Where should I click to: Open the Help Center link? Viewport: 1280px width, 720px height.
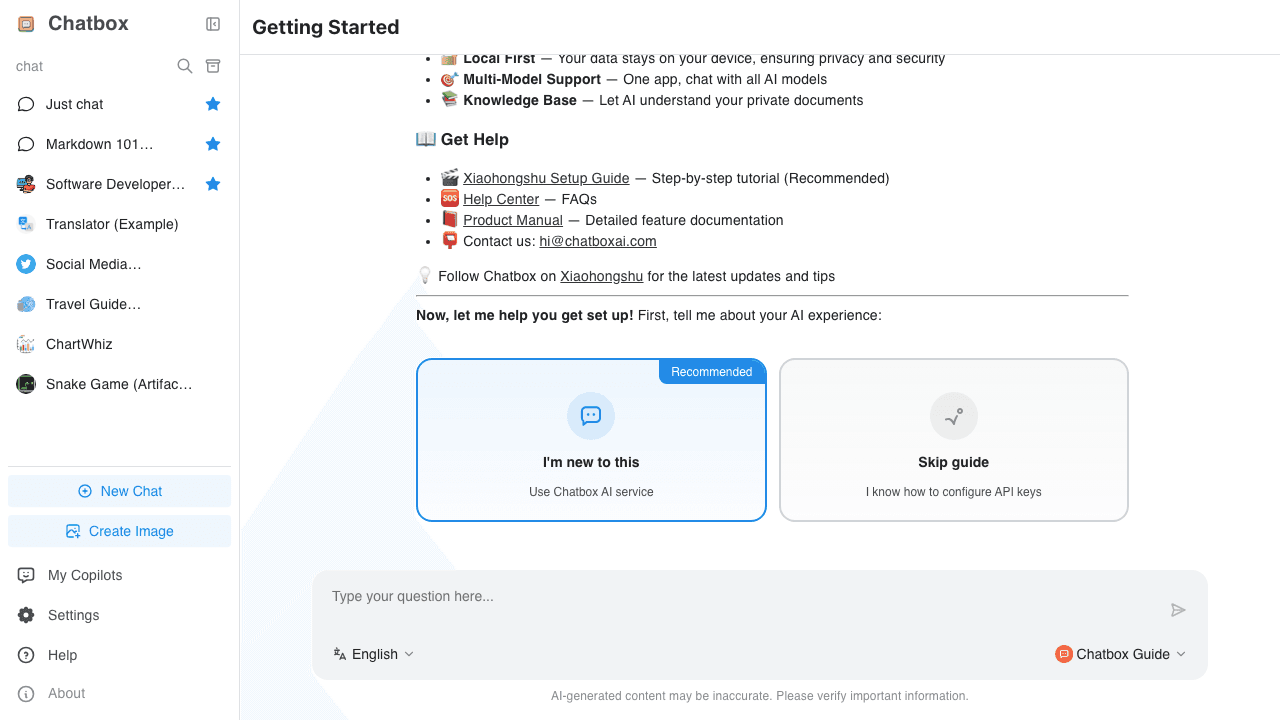[x=501, y=199]
